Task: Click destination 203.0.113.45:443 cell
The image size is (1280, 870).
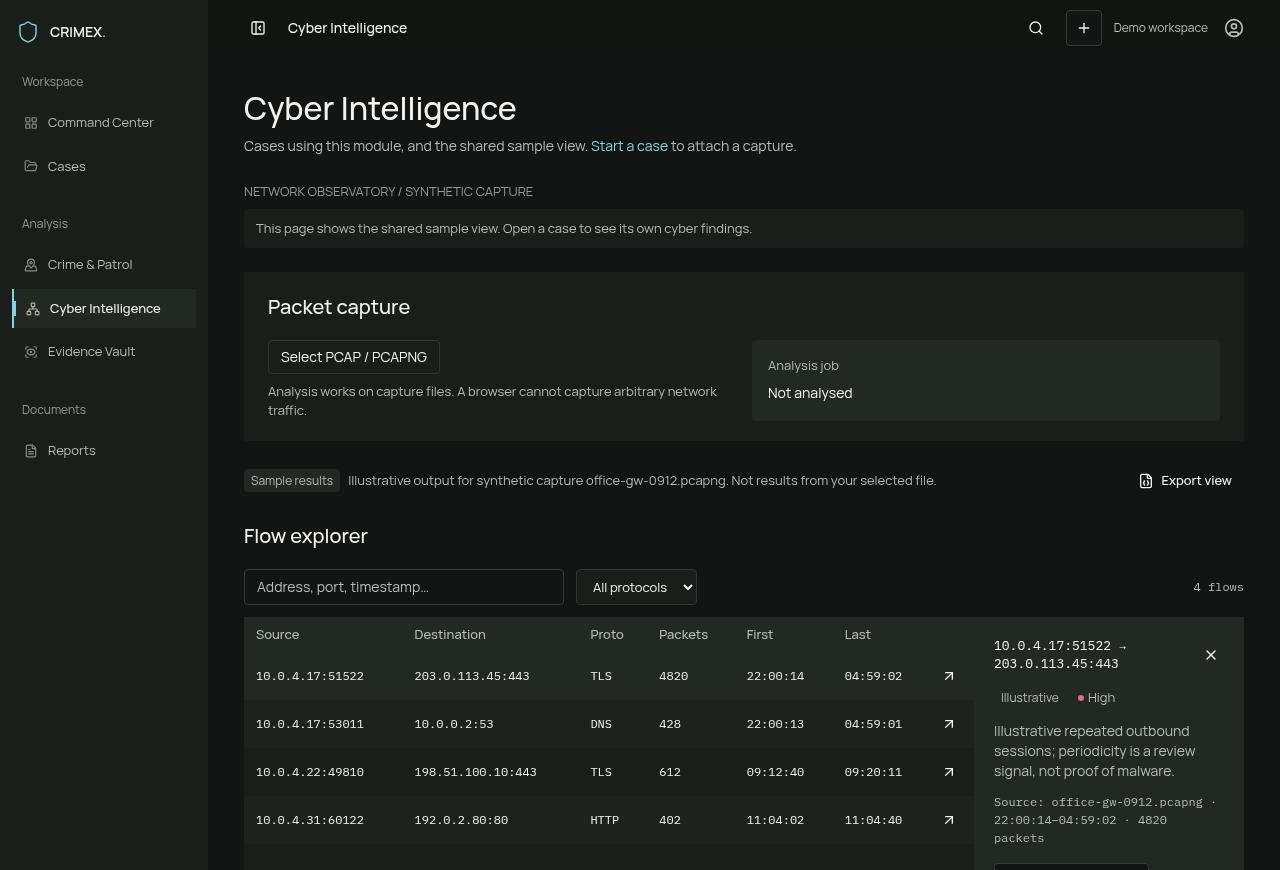Action: [x=472, y=676]
